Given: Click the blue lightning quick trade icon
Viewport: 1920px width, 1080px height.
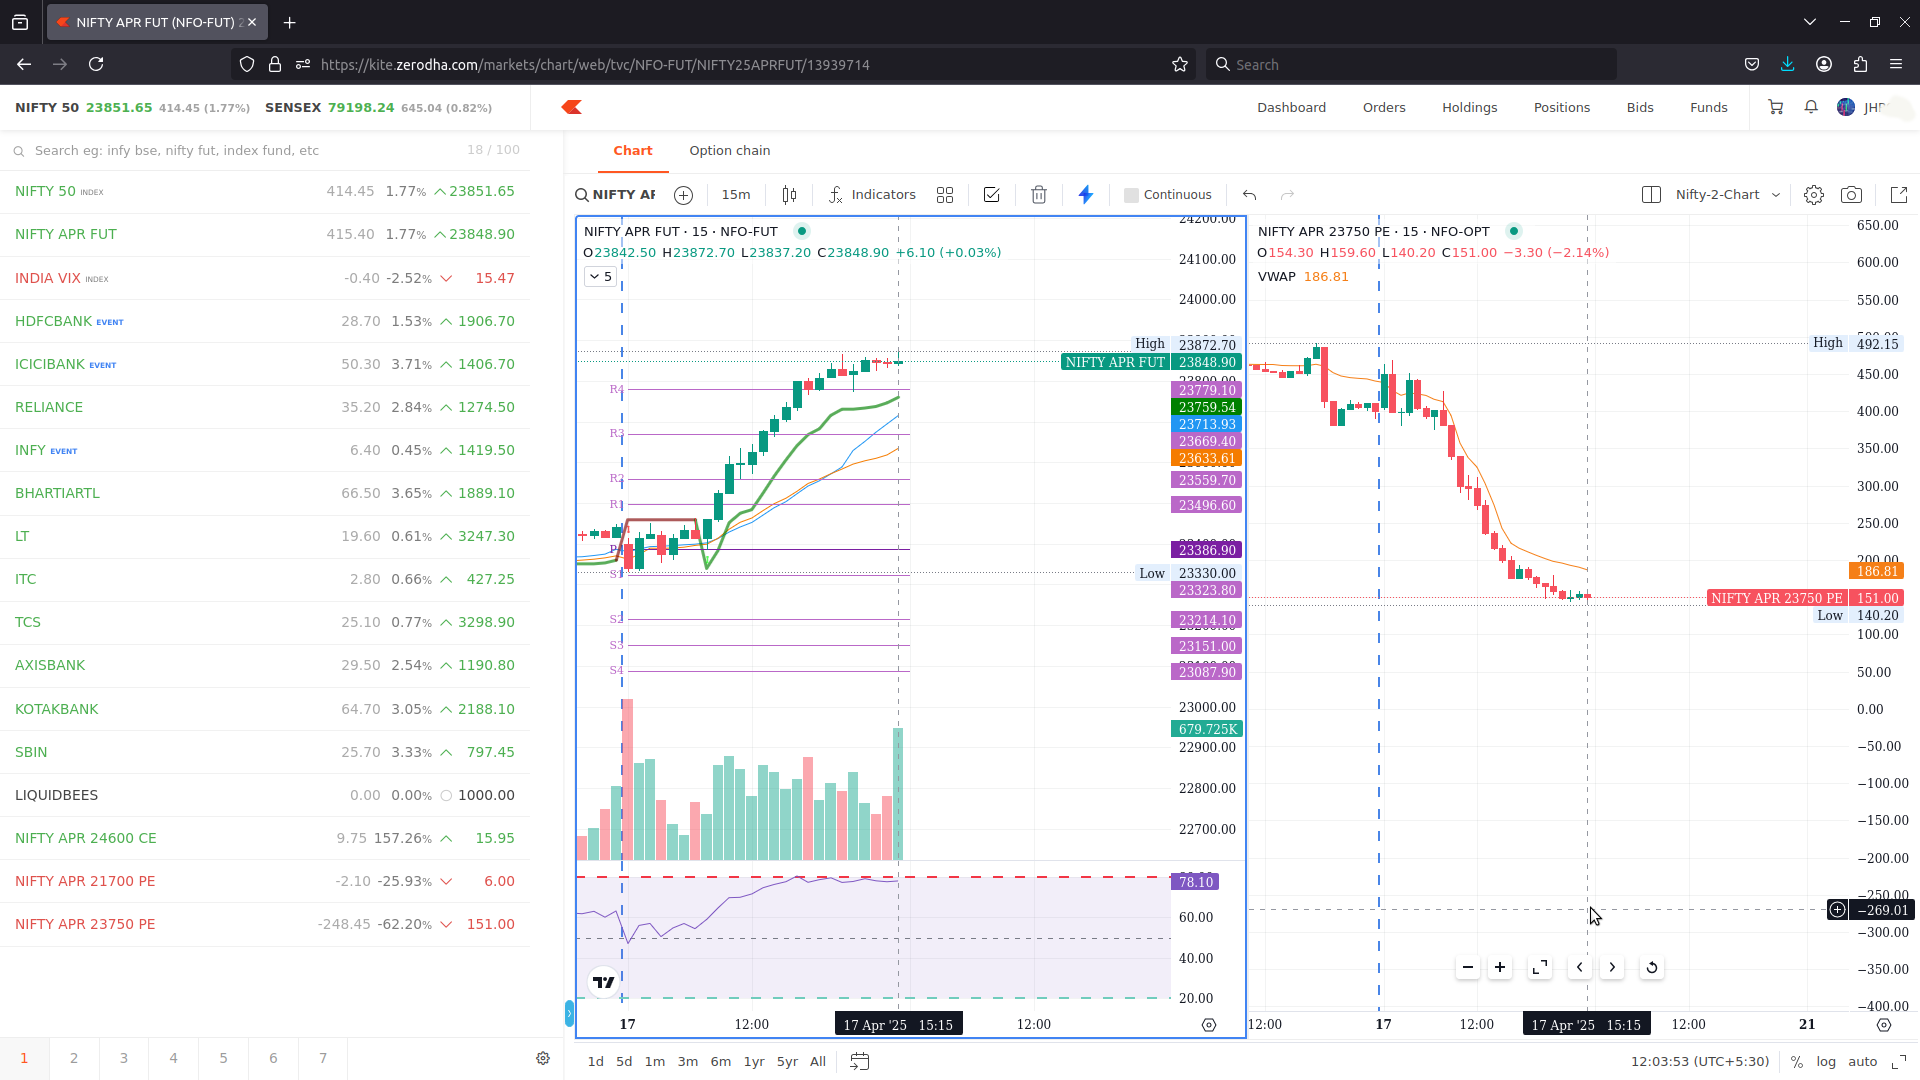Looking at the screenshot, I should 1086,195.
